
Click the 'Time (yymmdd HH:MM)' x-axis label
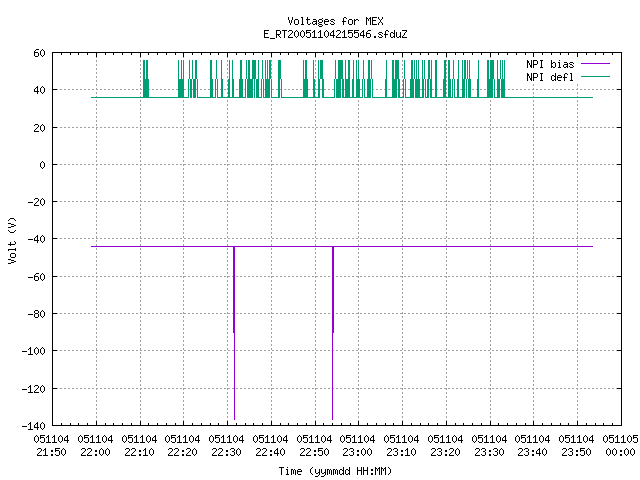tap(335, 471)
